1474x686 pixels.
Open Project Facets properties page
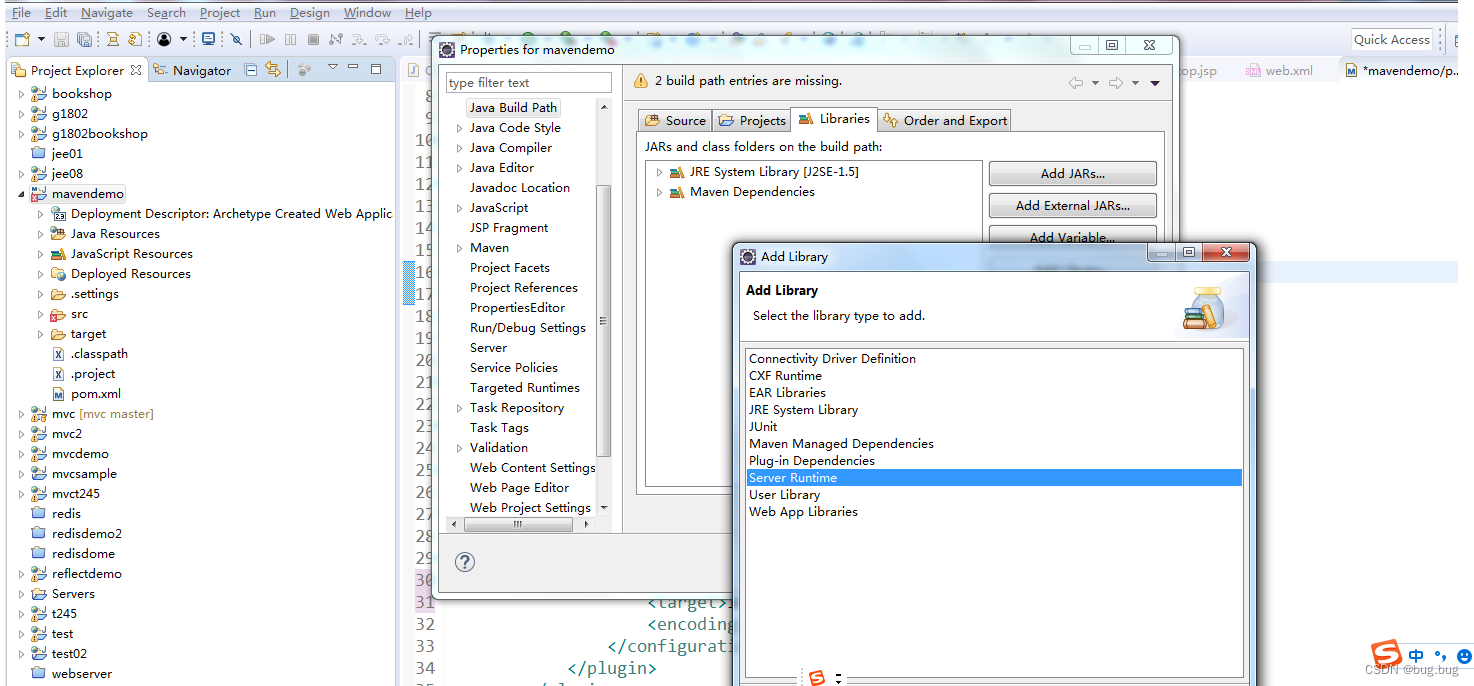509,268
